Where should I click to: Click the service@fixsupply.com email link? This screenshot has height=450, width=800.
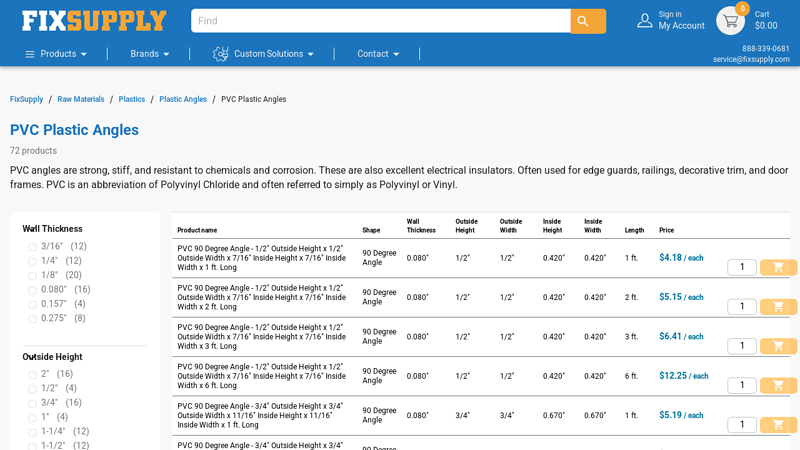pos(751,59)
